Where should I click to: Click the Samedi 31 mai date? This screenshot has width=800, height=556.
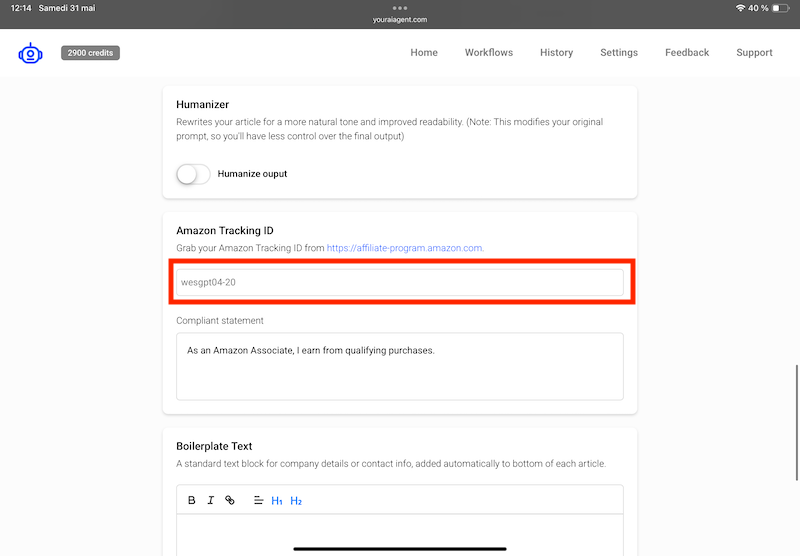[x=67, y=8]
